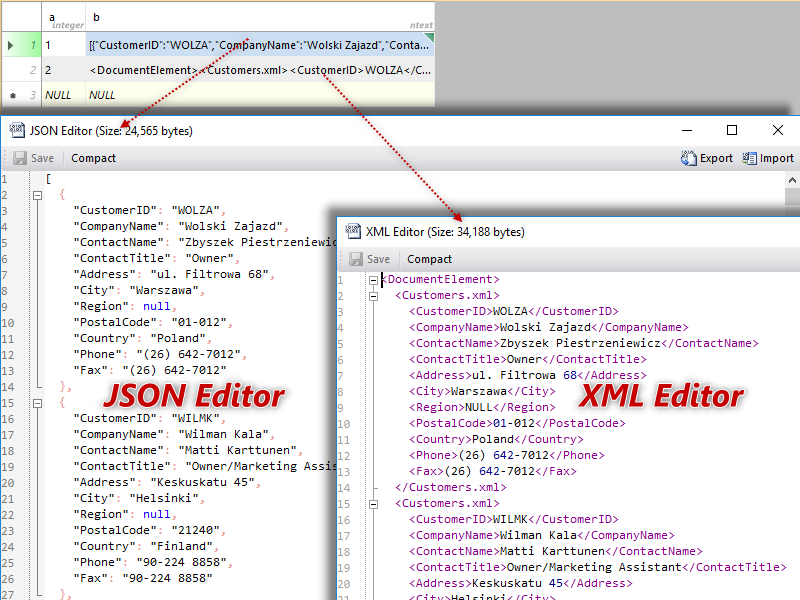
Task: Click the first "Region": null line after Warszawa
Action: (x=125, y=306)
